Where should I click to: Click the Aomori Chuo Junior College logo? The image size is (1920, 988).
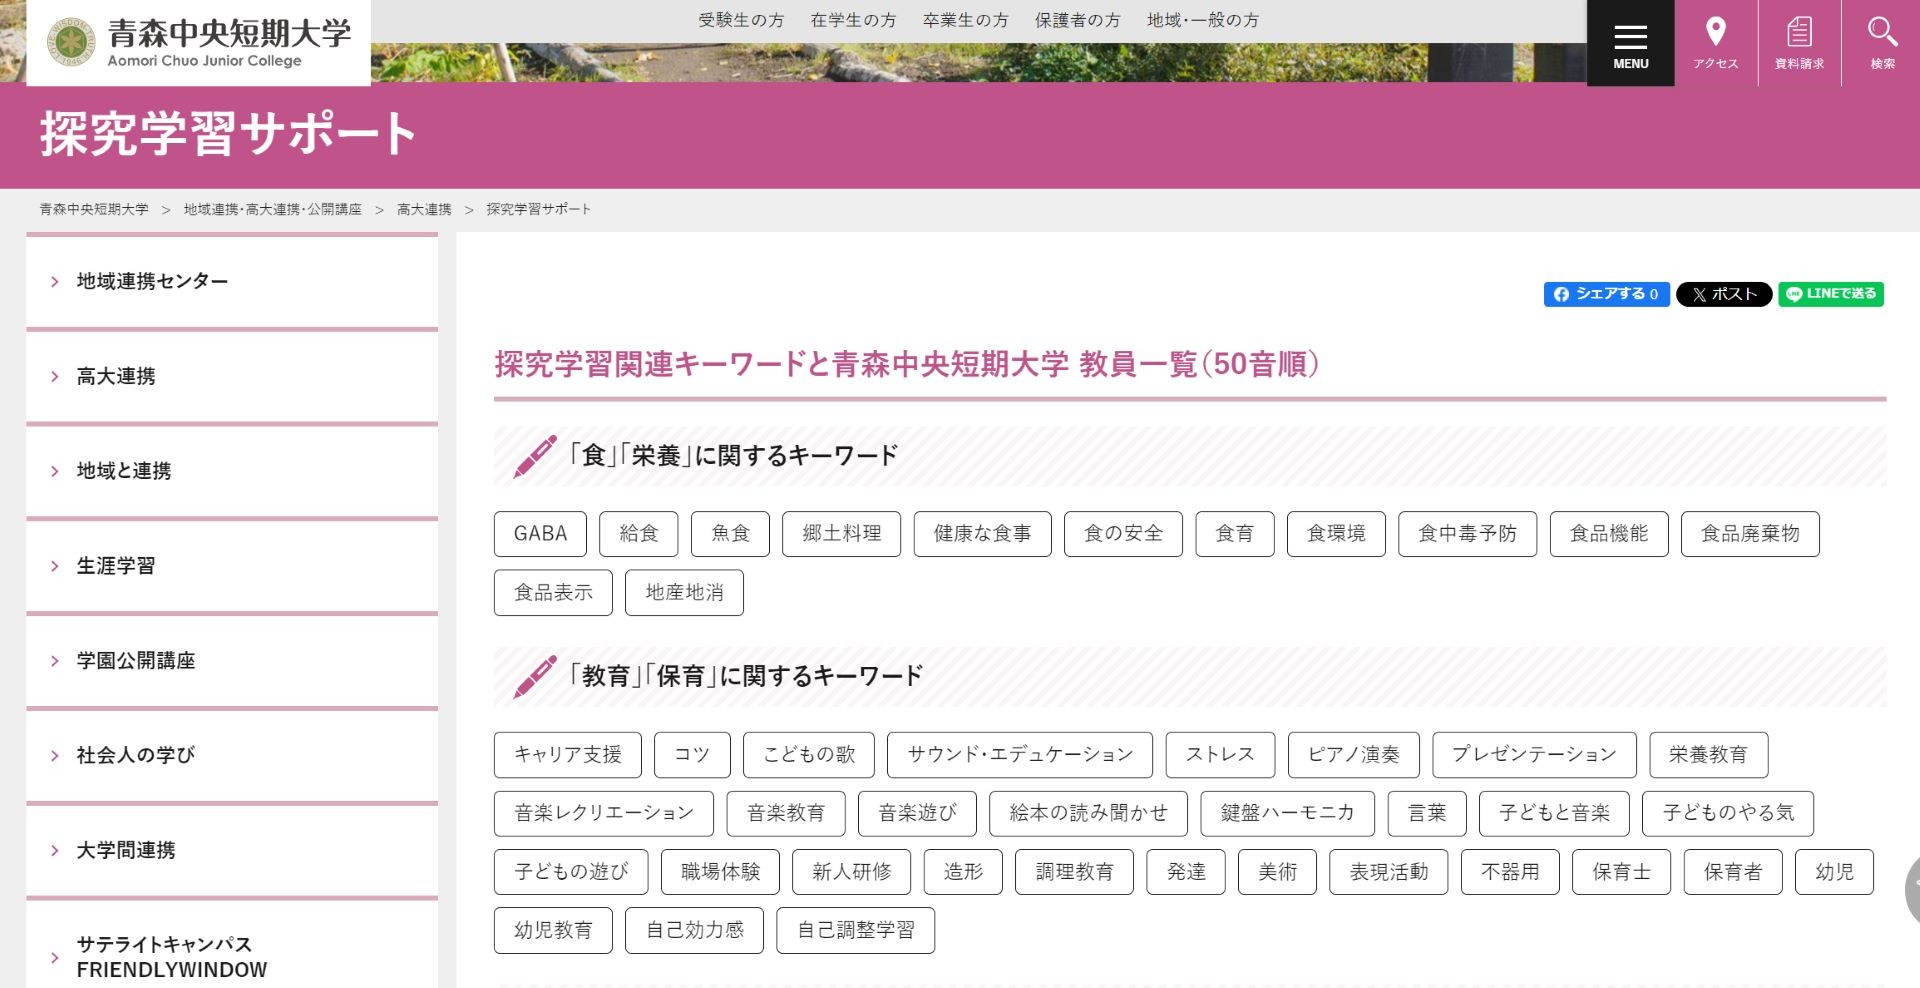[198, 42]
